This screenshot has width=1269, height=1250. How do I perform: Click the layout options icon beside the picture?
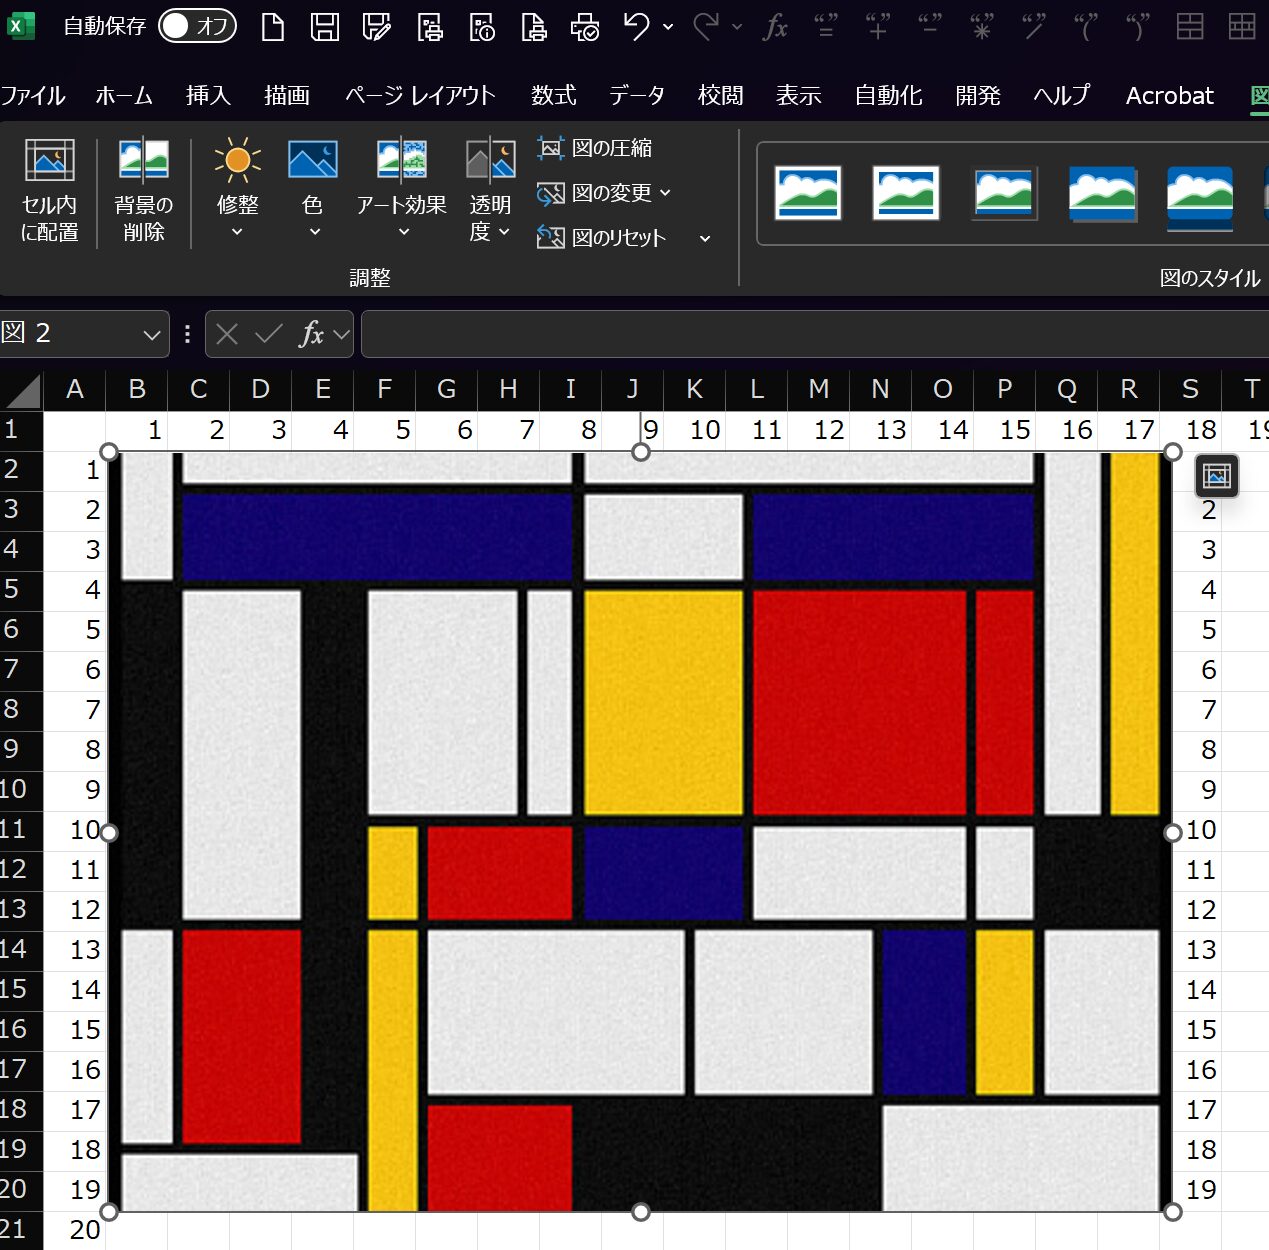1217,477
